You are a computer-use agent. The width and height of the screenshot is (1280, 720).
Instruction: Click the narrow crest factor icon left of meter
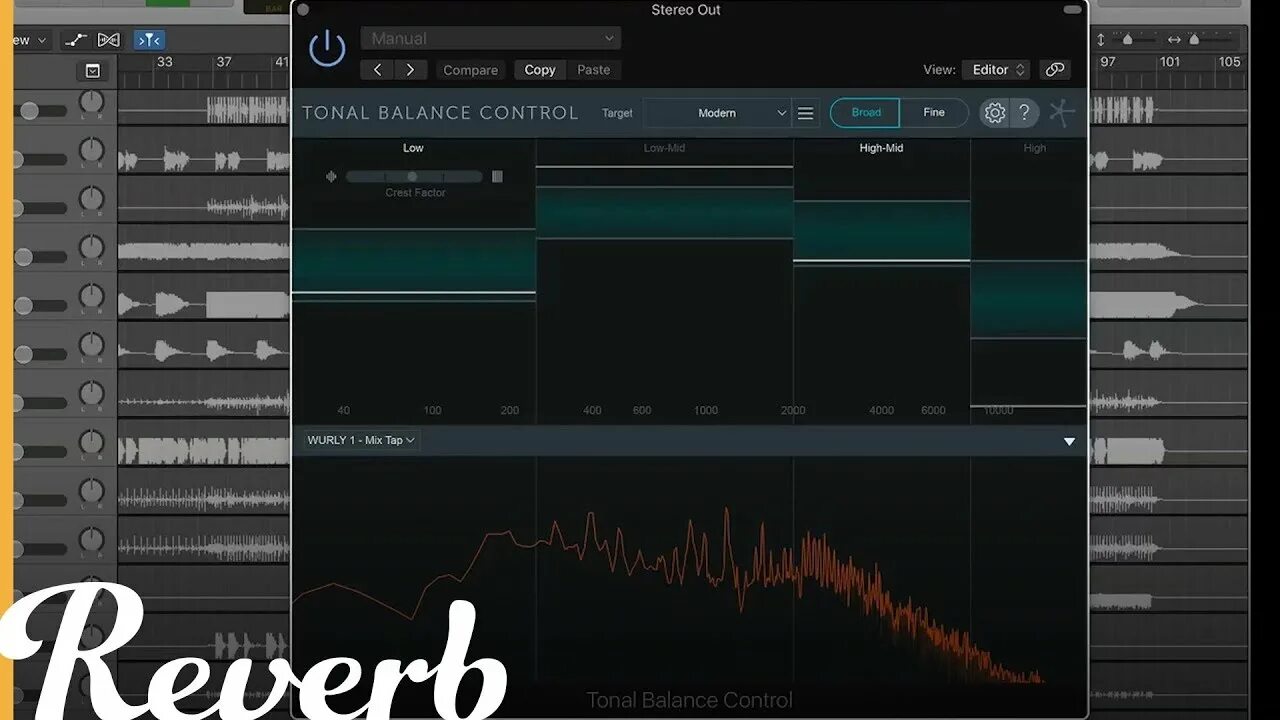coord(332,177)
